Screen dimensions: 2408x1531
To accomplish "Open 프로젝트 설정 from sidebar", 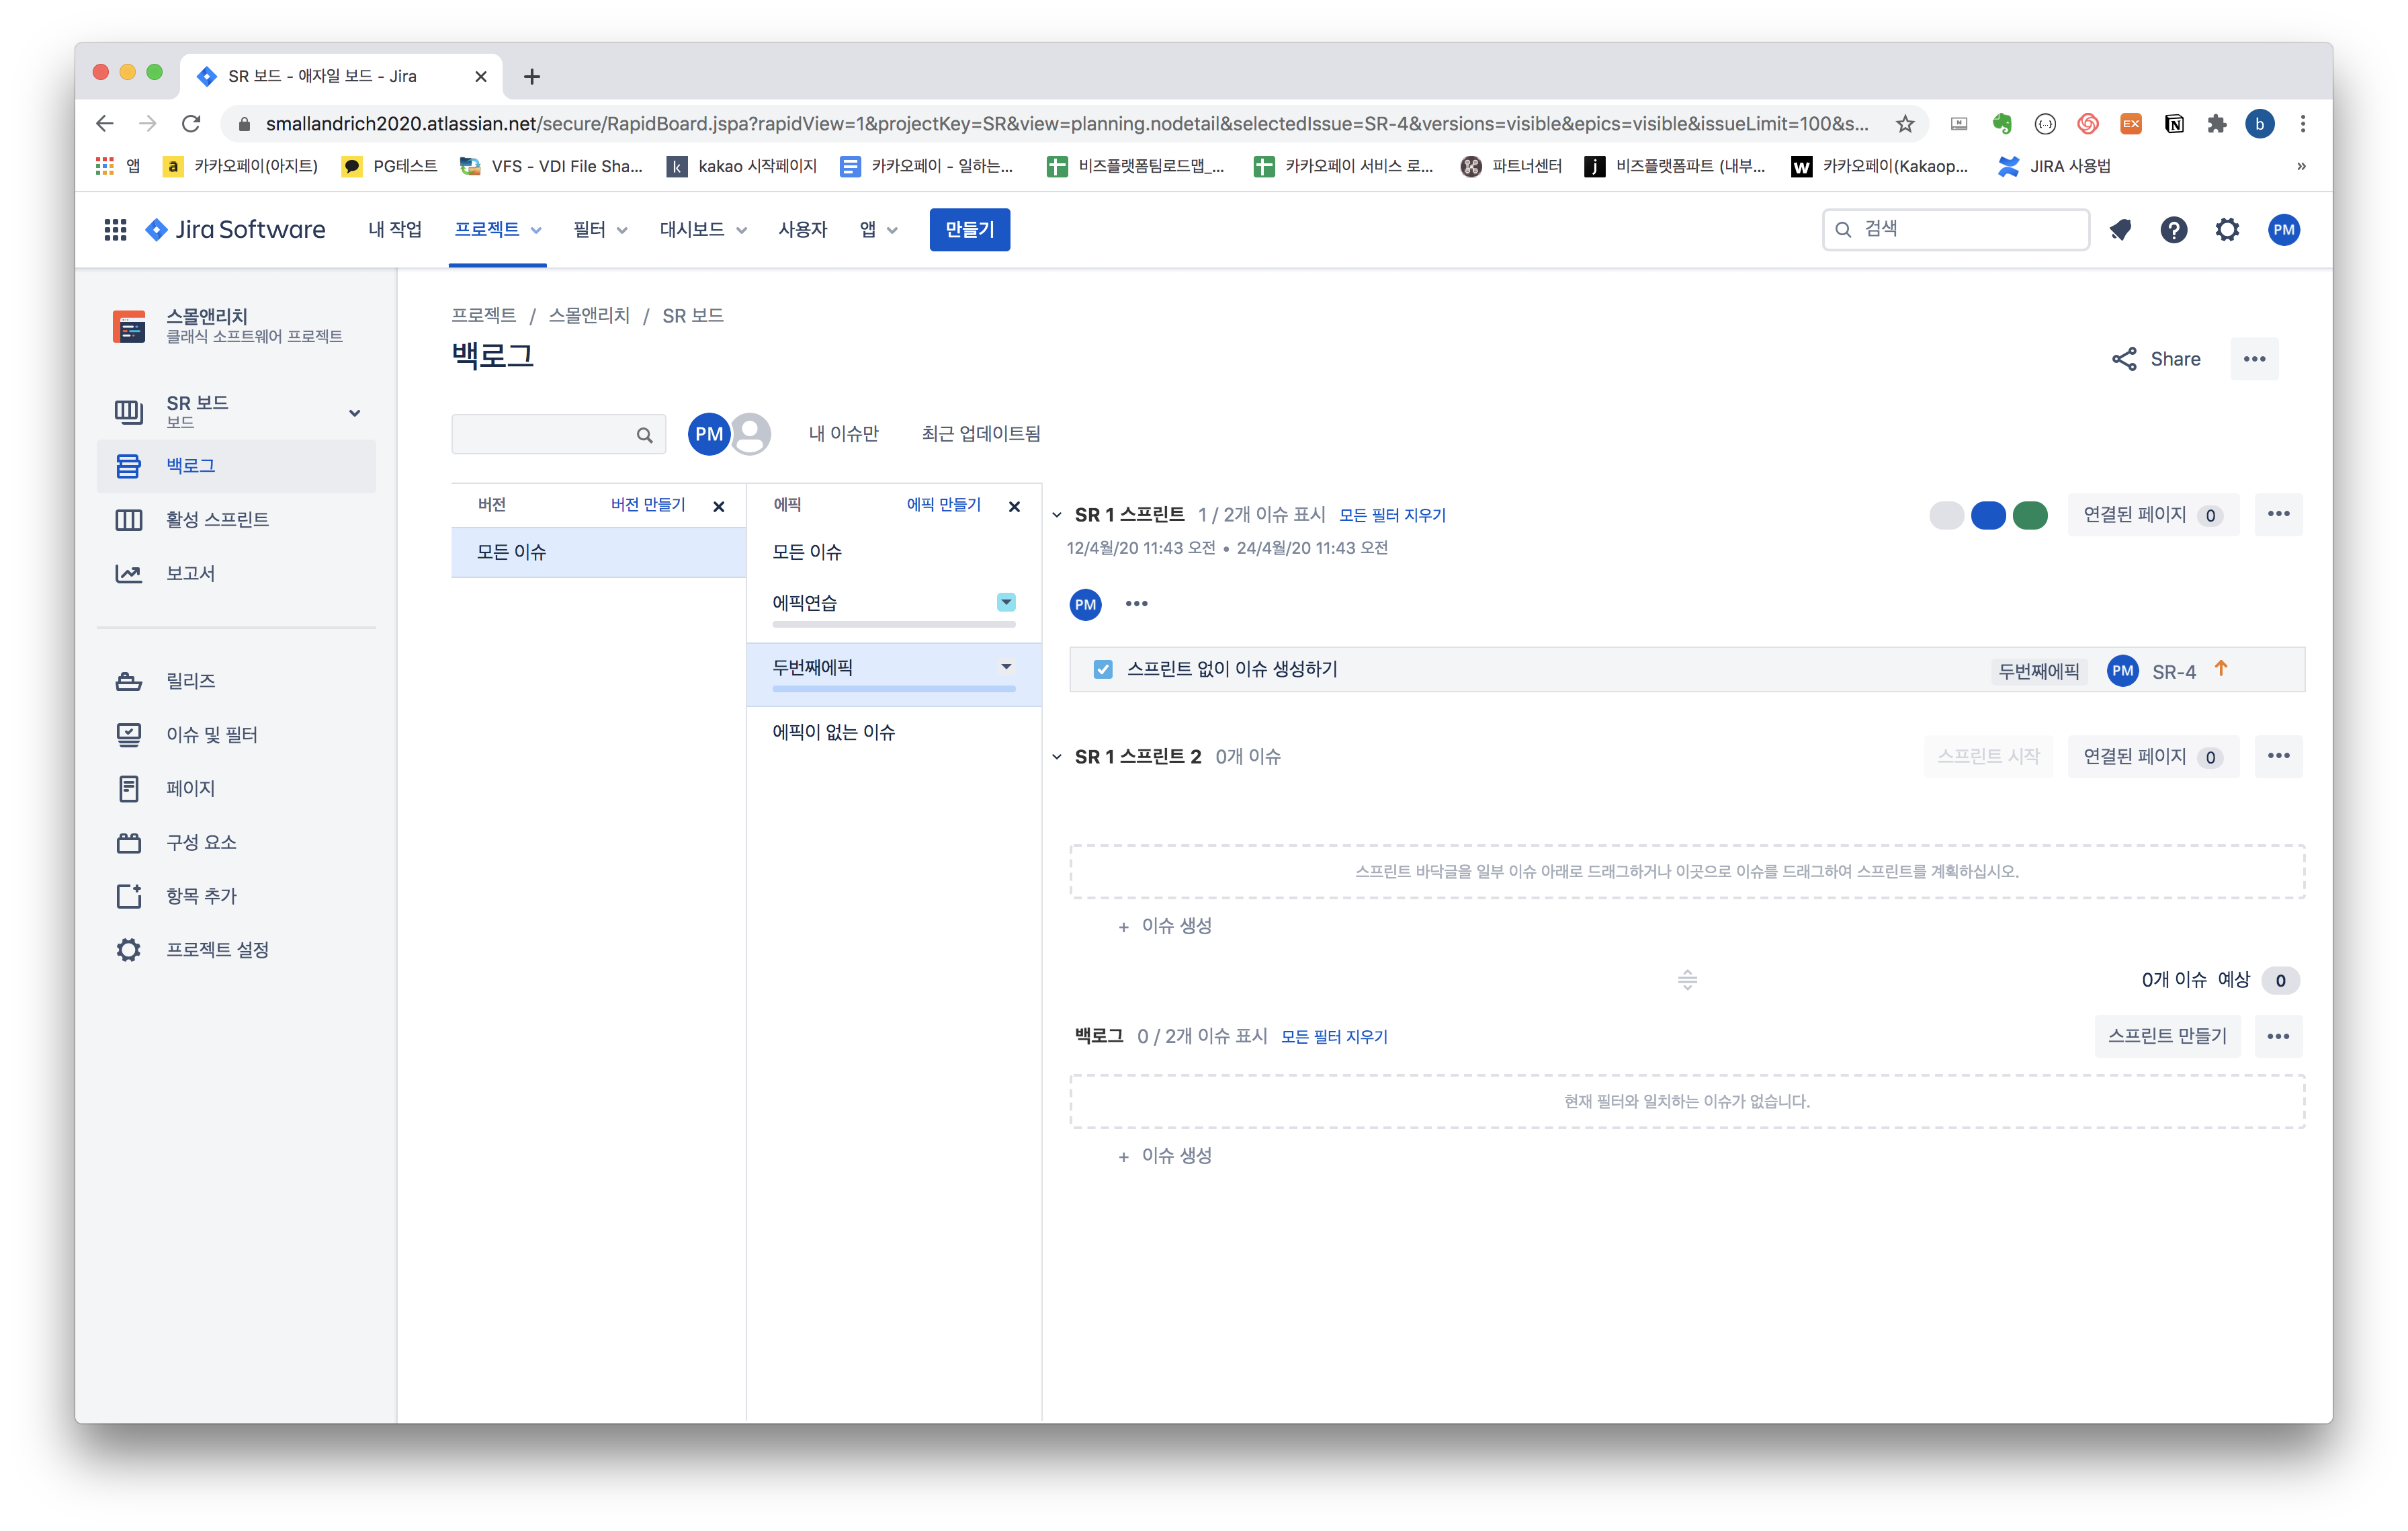I will (x=217, y=950).
